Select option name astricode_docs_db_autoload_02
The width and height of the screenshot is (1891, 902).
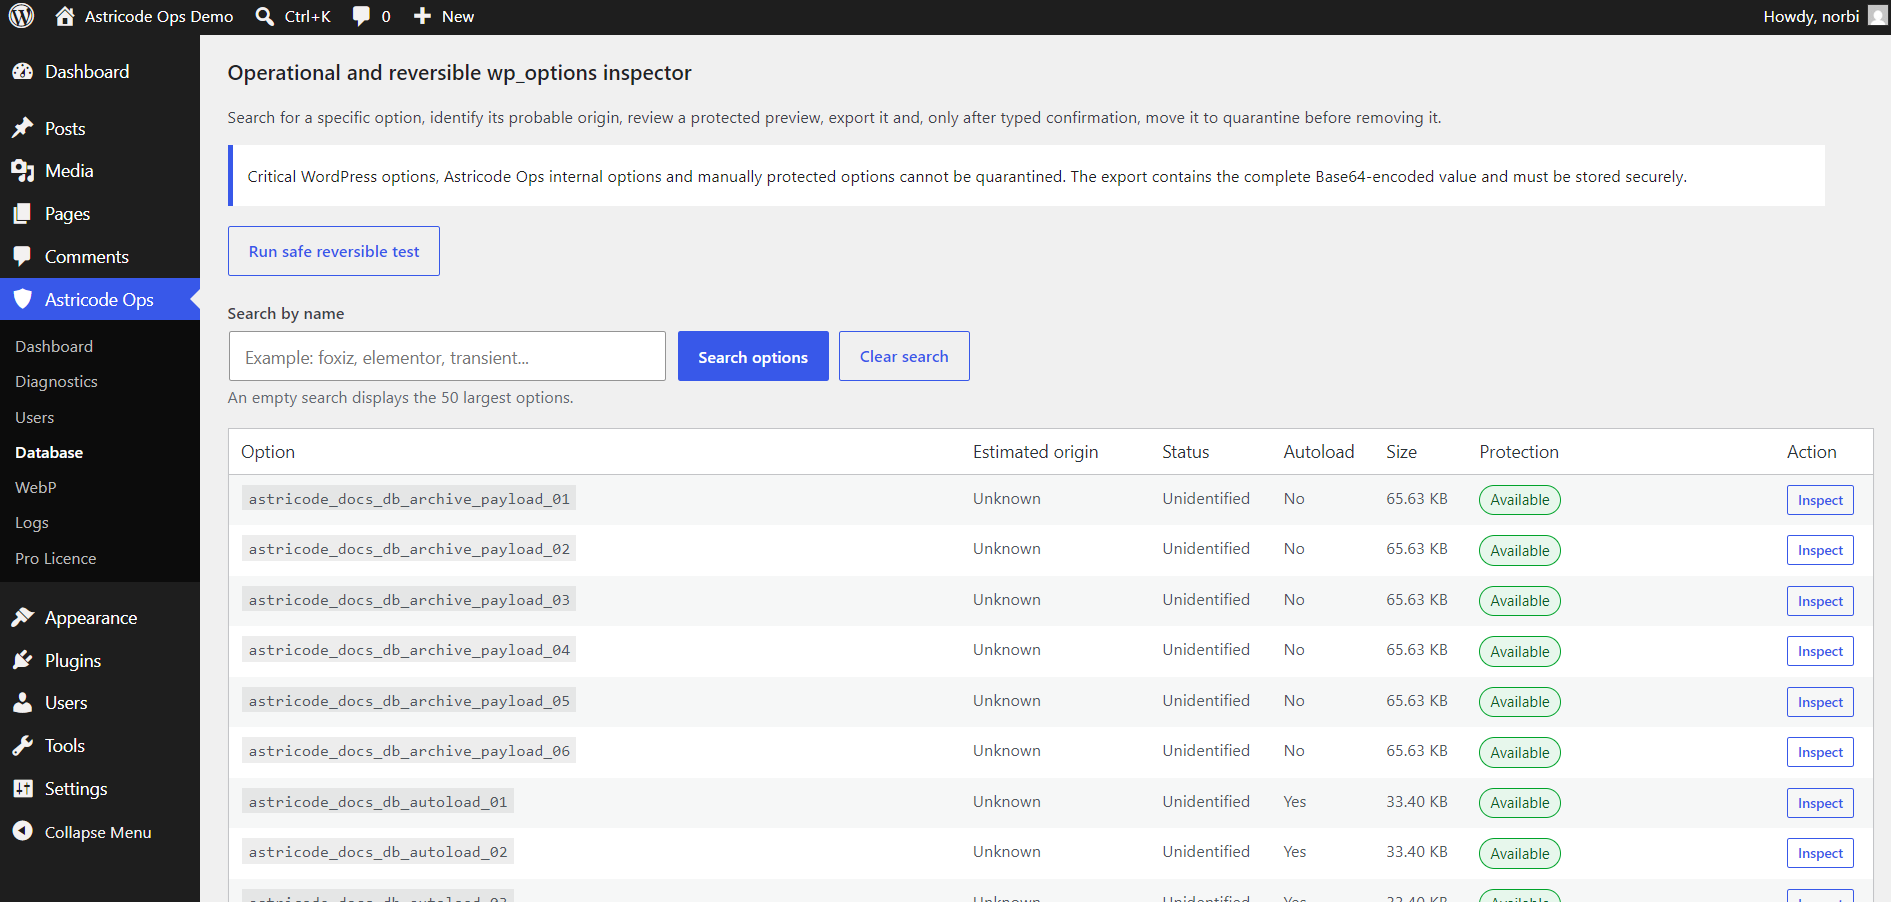[x=378, y=852]
